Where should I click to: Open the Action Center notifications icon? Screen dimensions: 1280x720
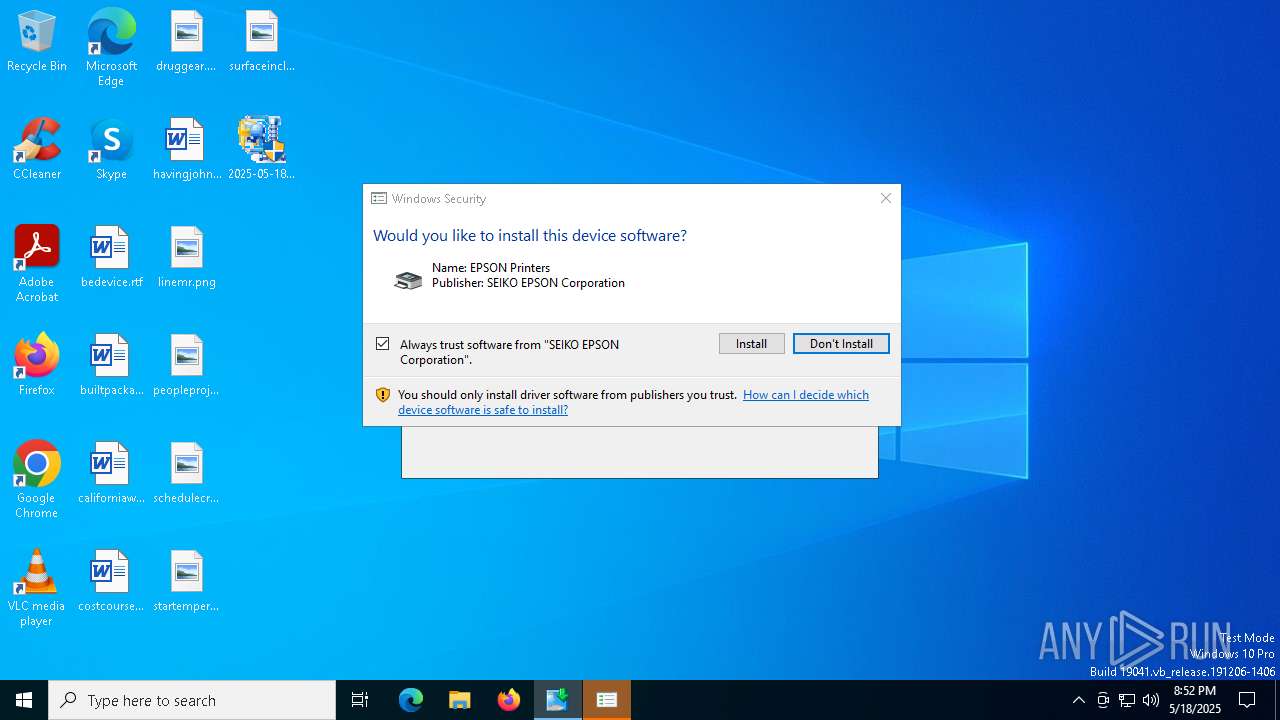coord(1248,700)
